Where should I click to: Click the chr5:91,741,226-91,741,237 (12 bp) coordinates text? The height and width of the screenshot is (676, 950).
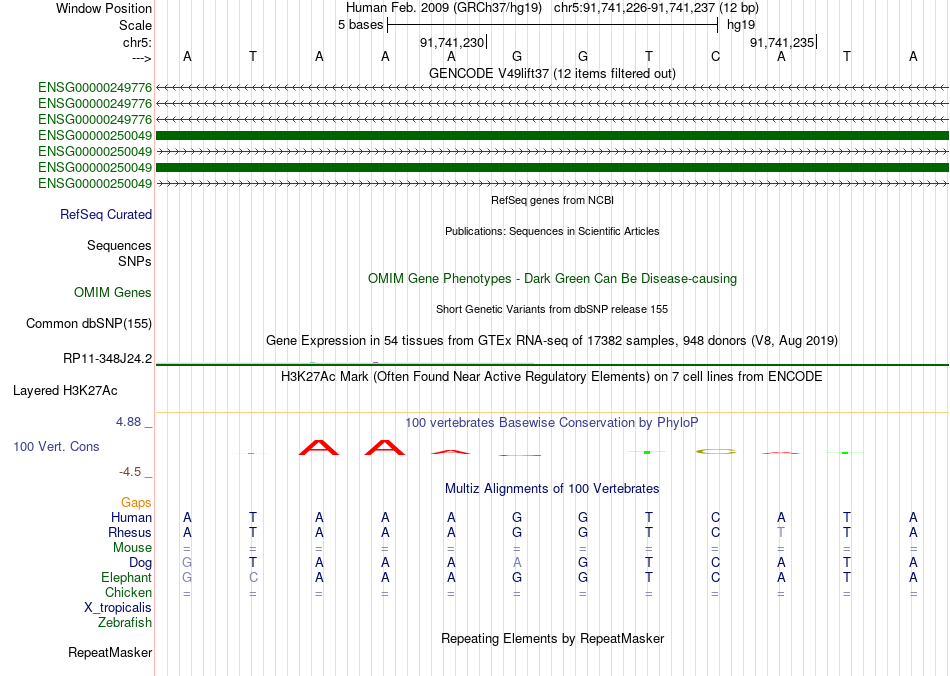click(x=656, y=8)
